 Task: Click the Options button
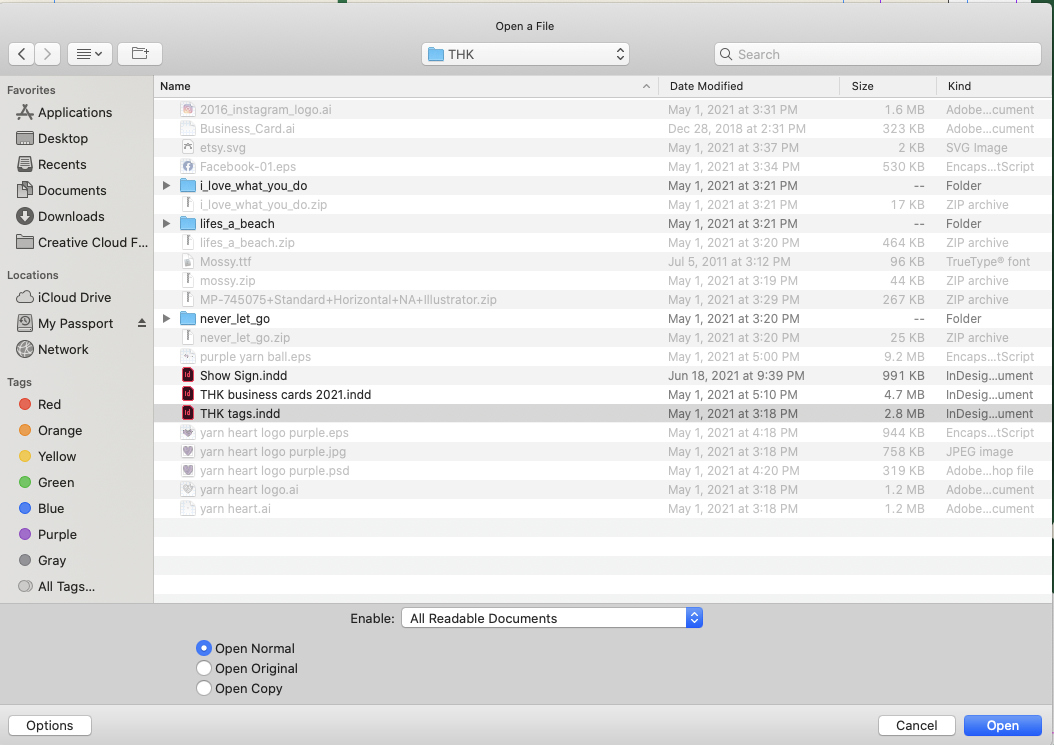tap(50, 726)
